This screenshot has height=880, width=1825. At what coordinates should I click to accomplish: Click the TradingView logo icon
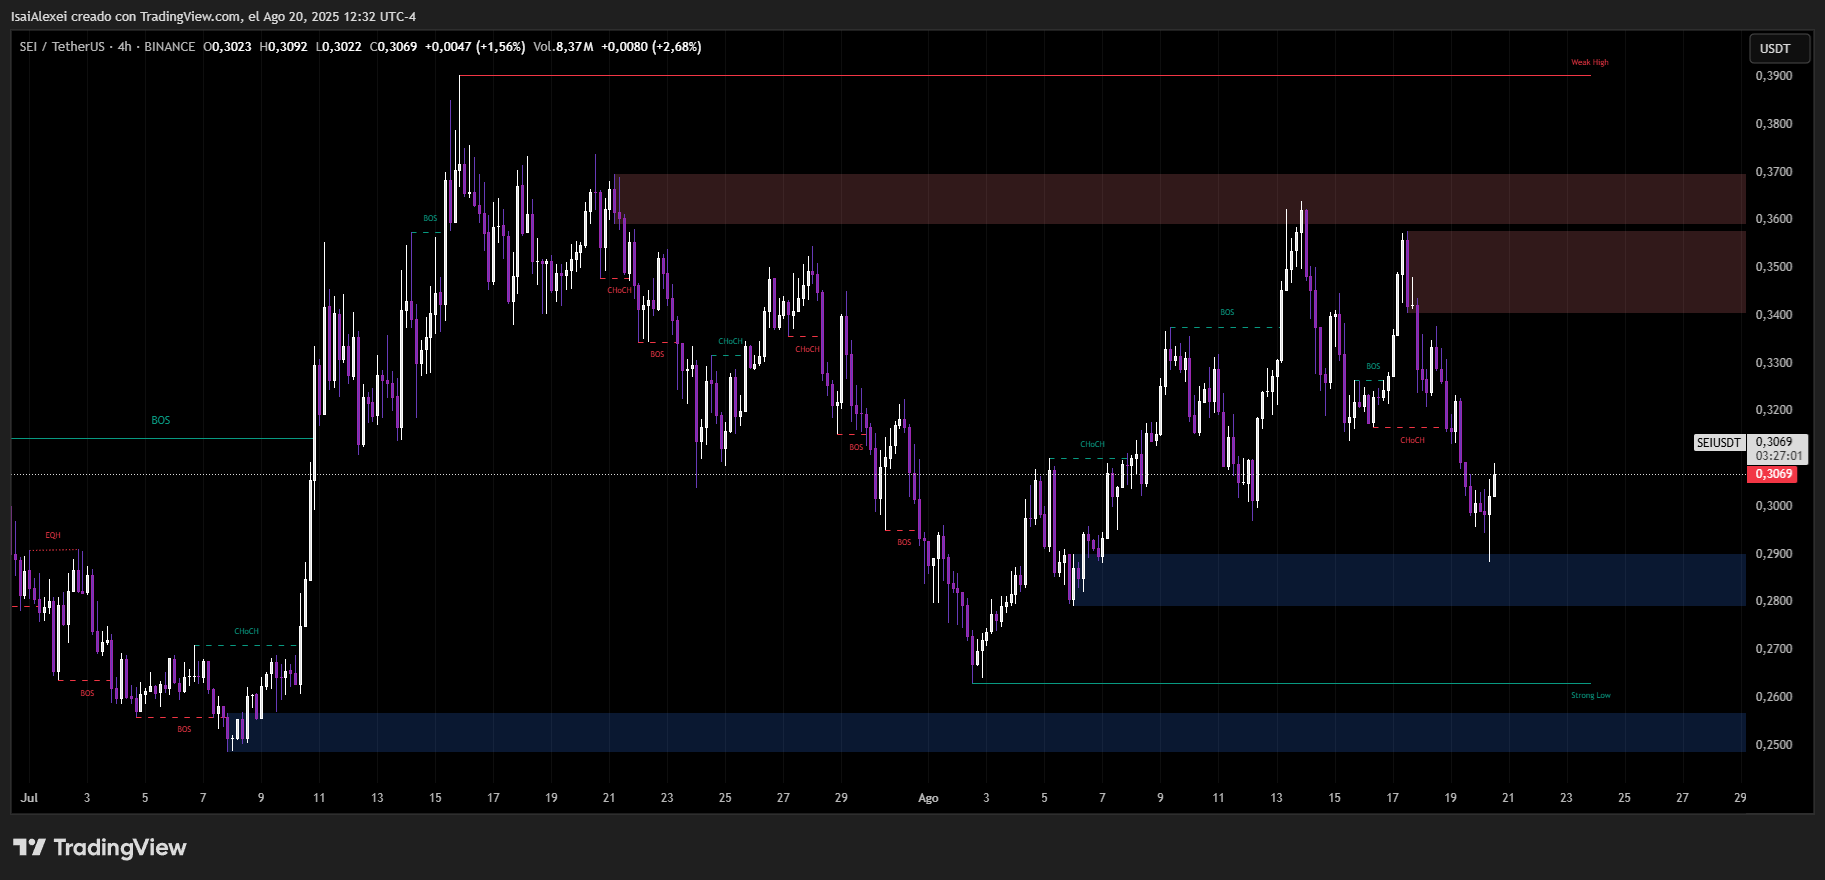29,847
